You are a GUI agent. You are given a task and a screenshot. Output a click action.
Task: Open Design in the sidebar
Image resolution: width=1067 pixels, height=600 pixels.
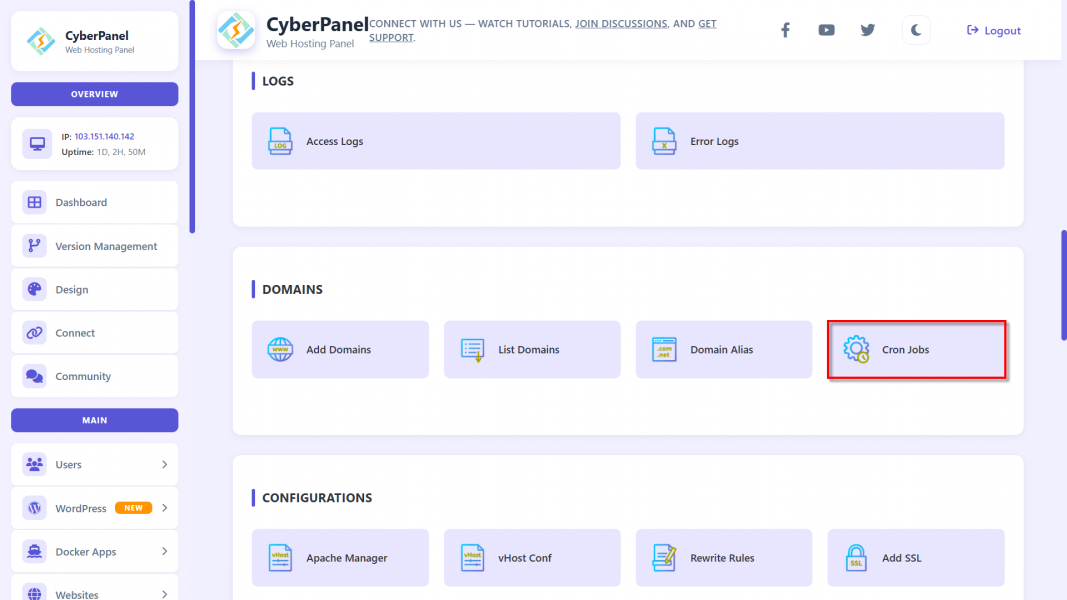[x=95, y=289]
